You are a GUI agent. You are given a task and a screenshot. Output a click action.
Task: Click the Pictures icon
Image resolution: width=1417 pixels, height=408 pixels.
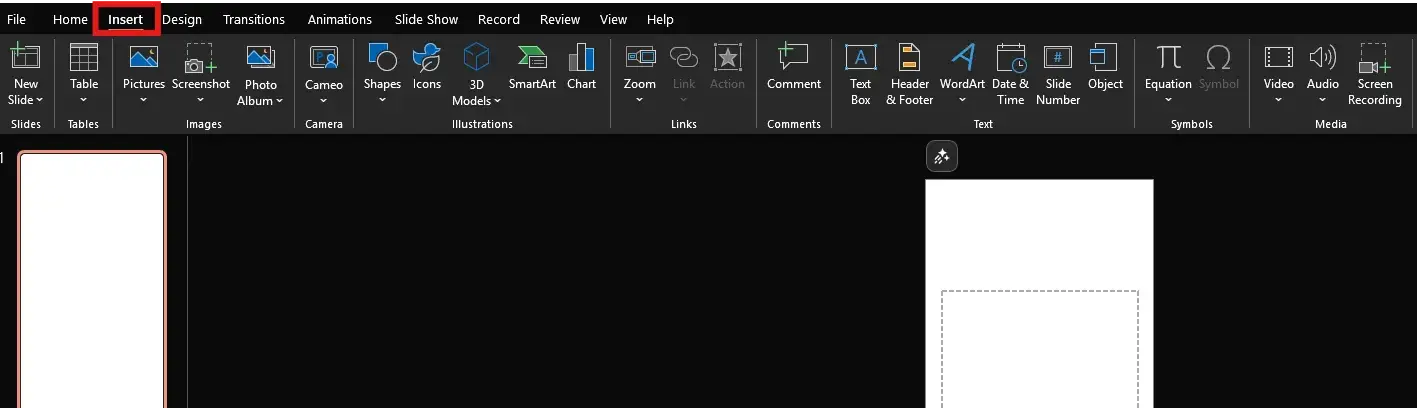pos(144,57)
